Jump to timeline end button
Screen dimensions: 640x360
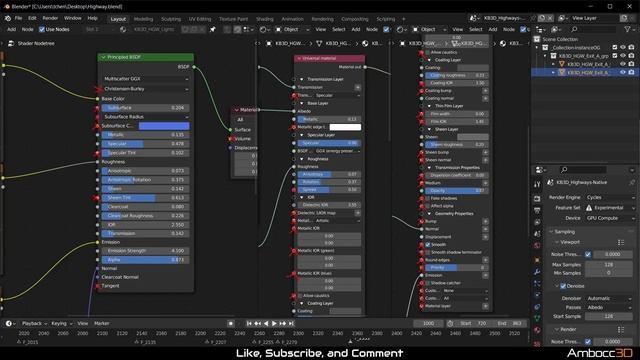pos(291,323)
